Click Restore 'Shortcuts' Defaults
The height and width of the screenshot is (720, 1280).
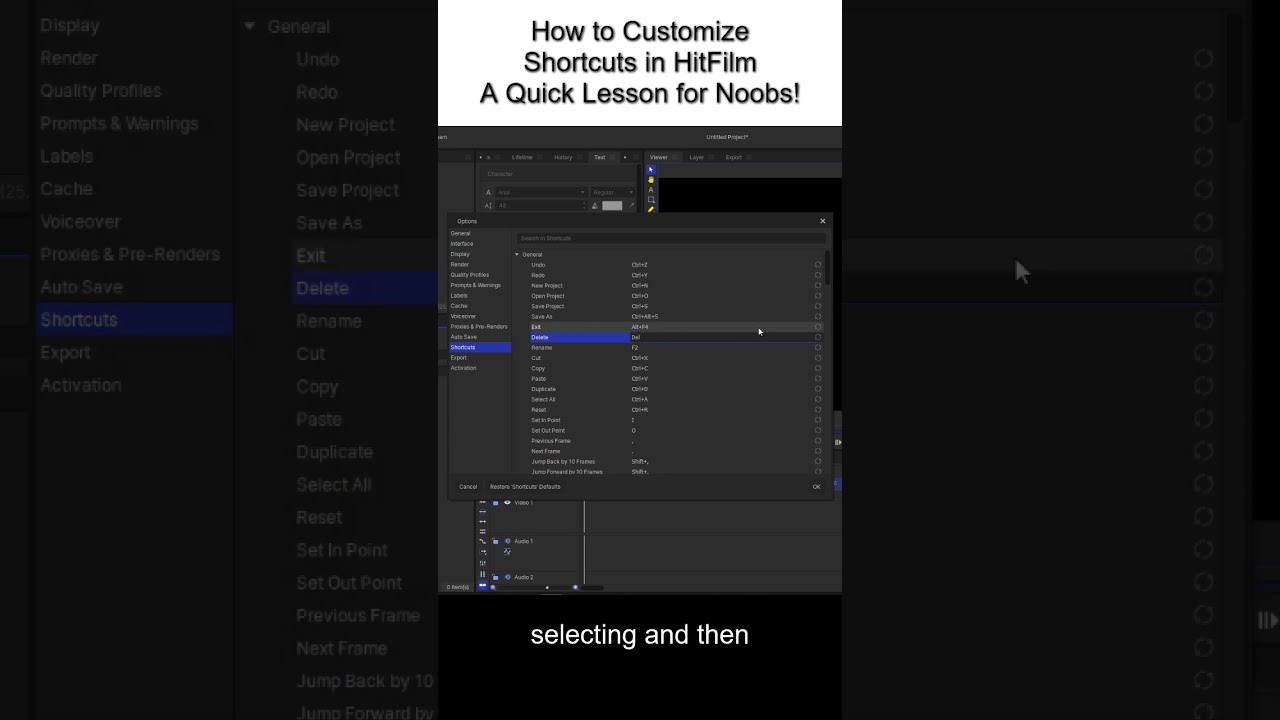[525, 487]
